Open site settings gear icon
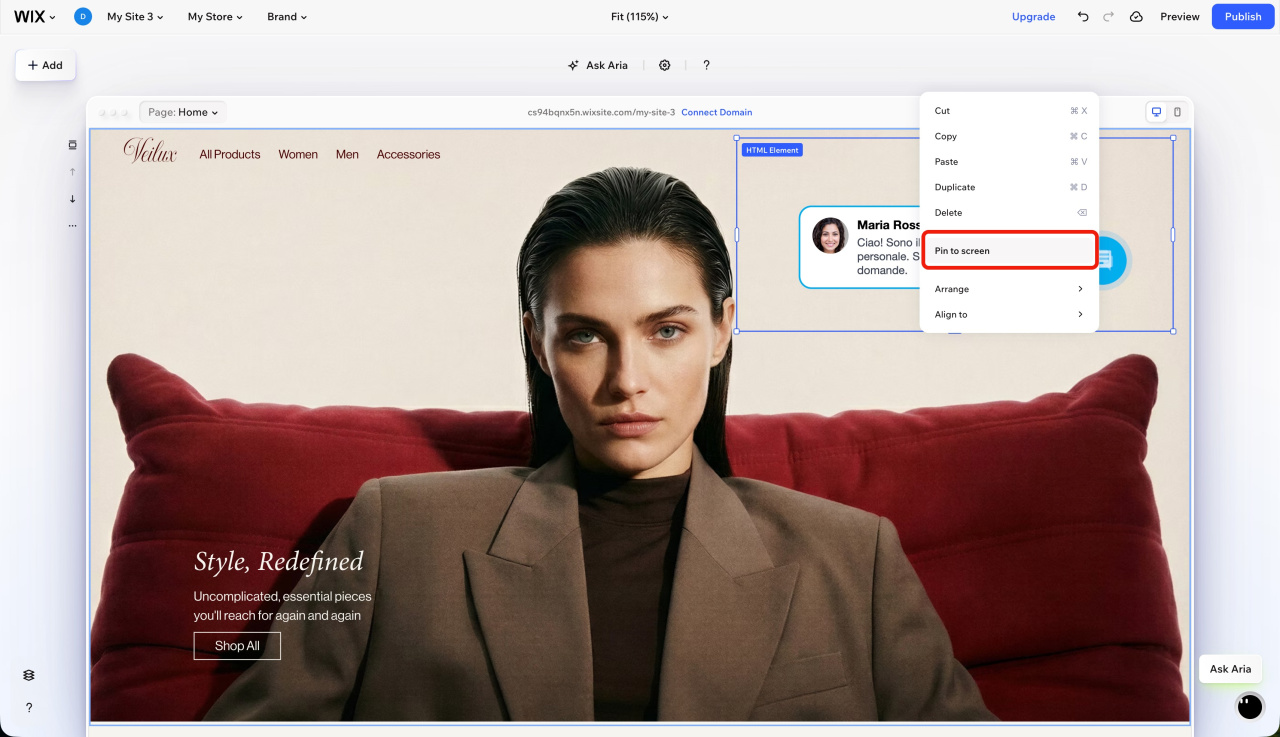This screenshot has width=1280, height=737. tap(665, 65)
